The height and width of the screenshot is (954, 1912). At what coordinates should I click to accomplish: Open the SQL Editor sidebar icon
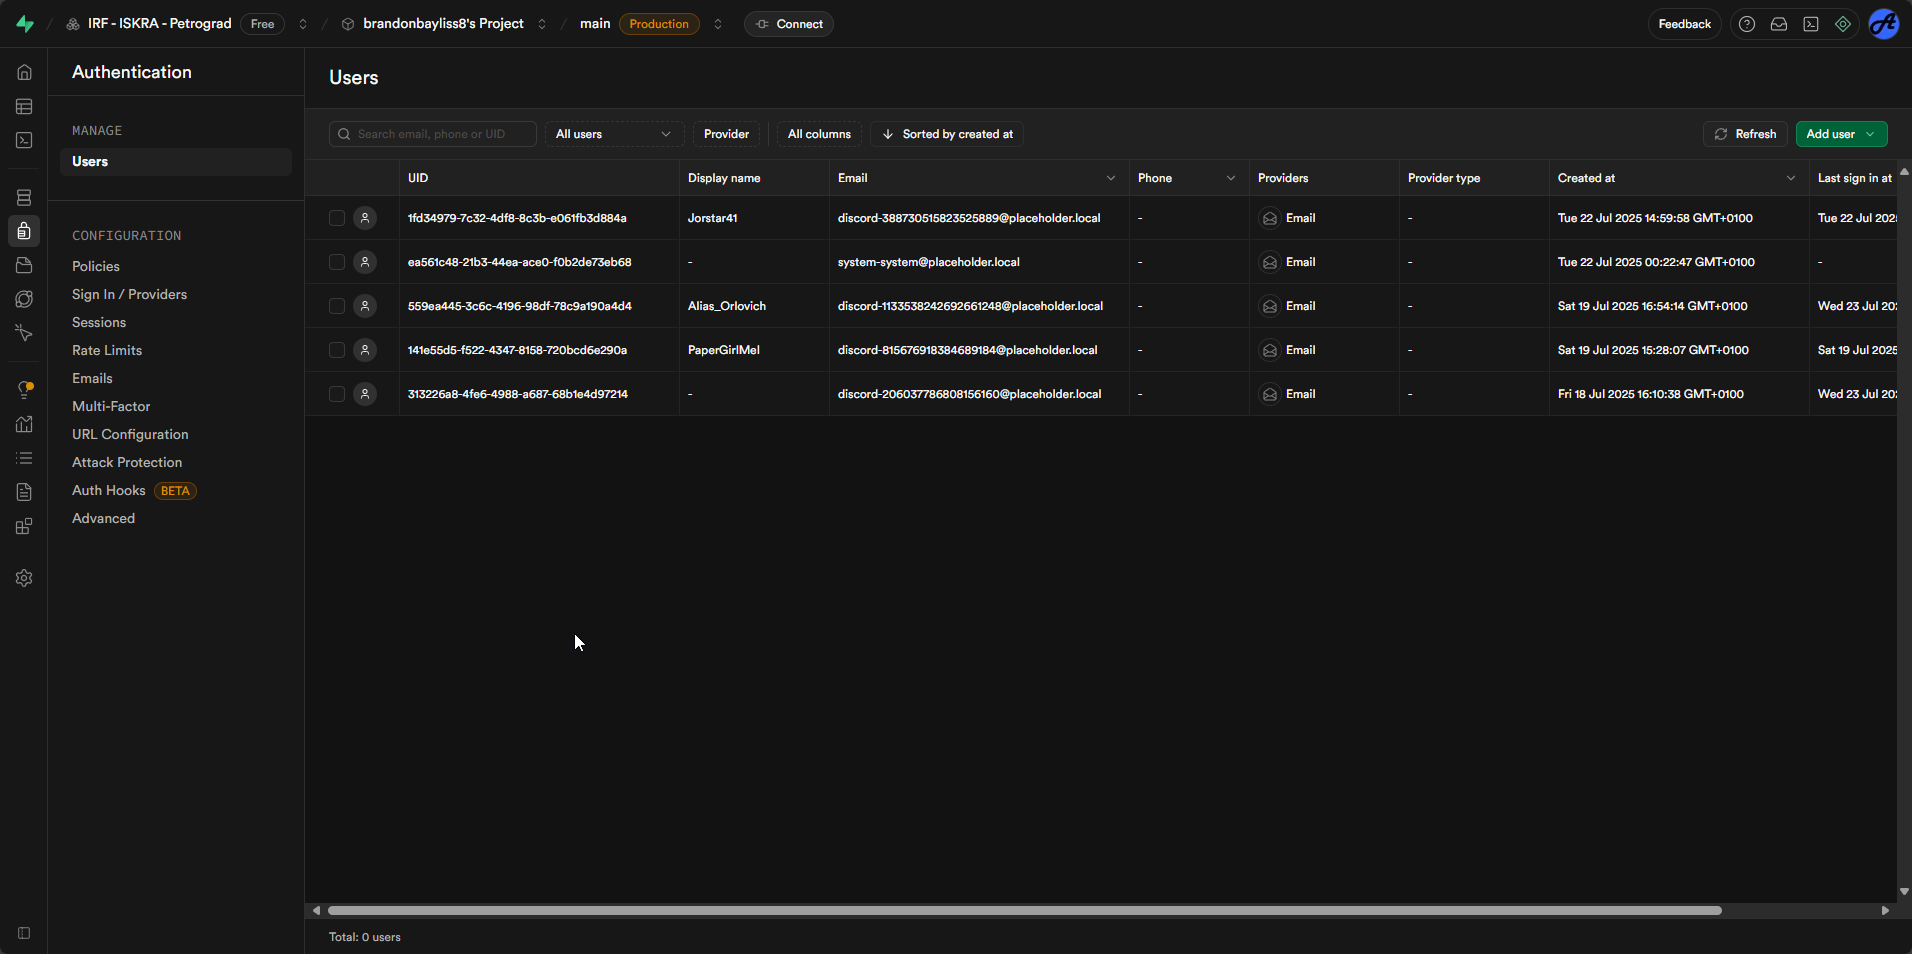[x=24, y=140]
